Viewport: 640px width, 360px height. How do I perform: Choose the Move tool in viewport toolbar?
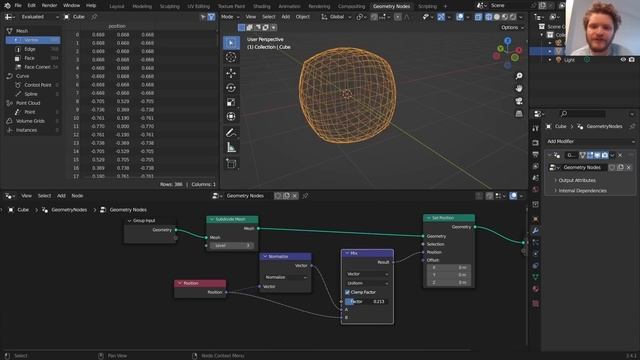click(x=231, y=73)
